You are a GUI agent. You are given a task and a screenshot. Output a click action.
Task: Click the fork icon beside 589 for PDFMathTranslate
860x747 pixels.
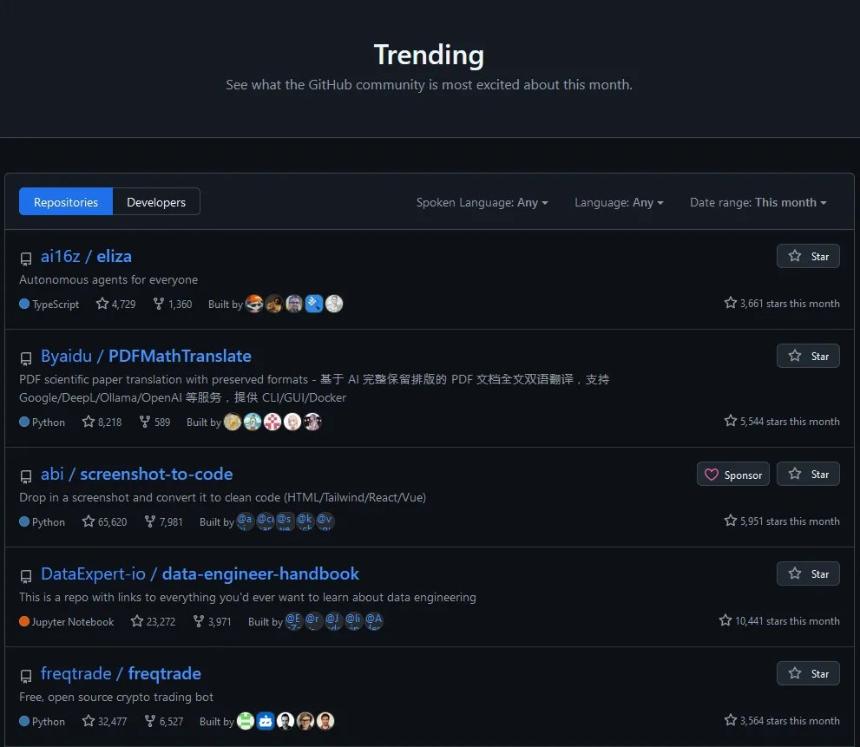pos(145,421)
